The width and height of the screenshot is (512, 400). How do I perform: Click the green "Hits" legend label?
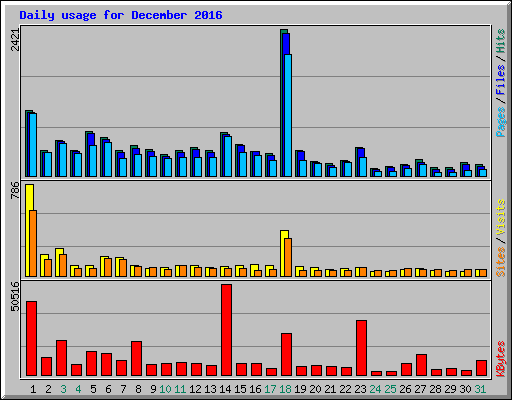(500, 41)
